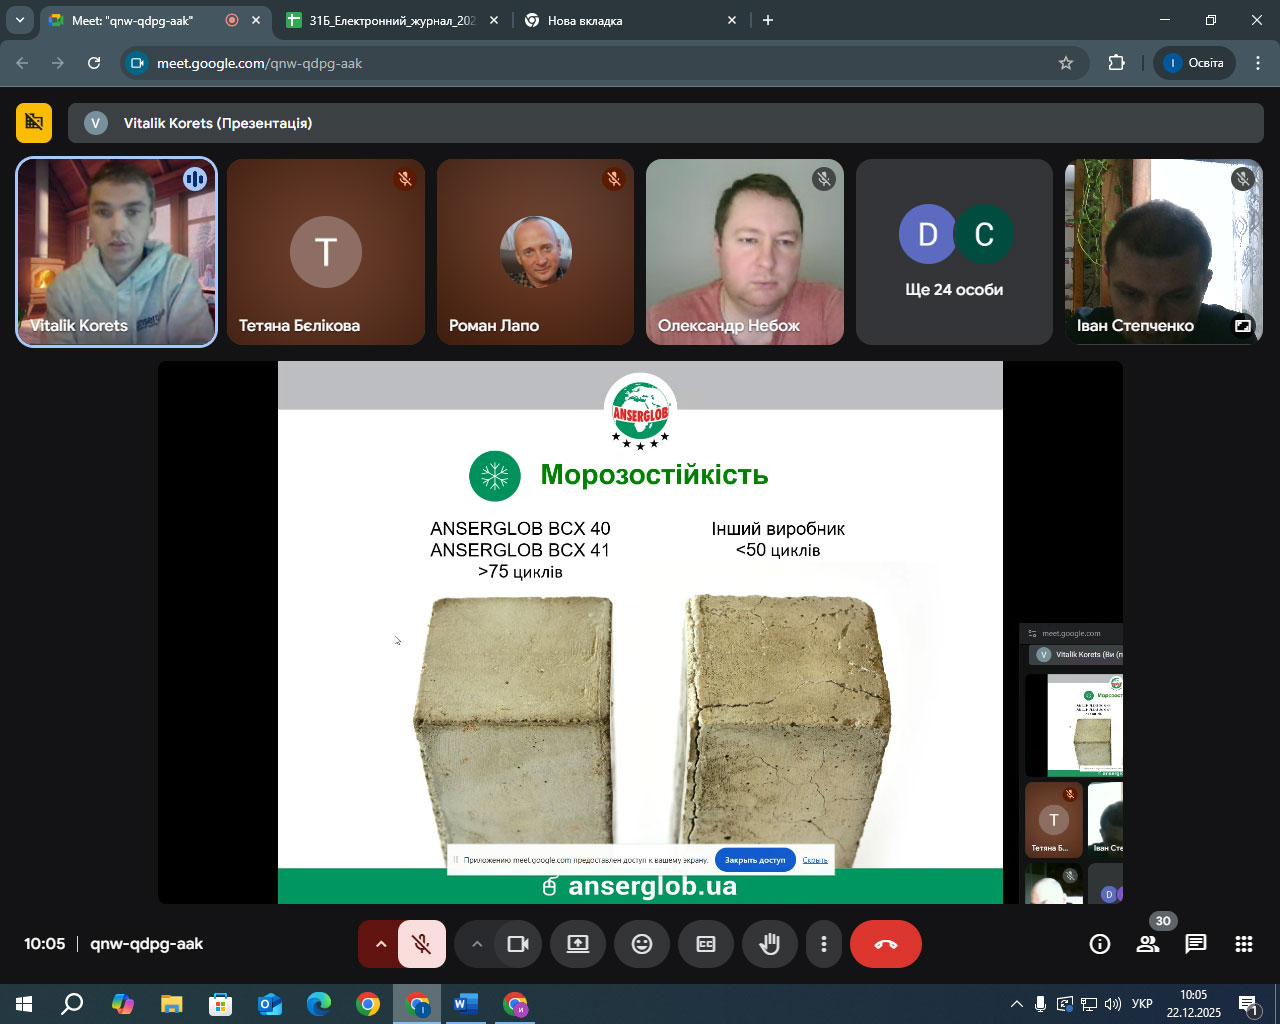Open more options three-dot menu
The width and height of the screenshot is (1280, 1024).
[x=824, y=944]
